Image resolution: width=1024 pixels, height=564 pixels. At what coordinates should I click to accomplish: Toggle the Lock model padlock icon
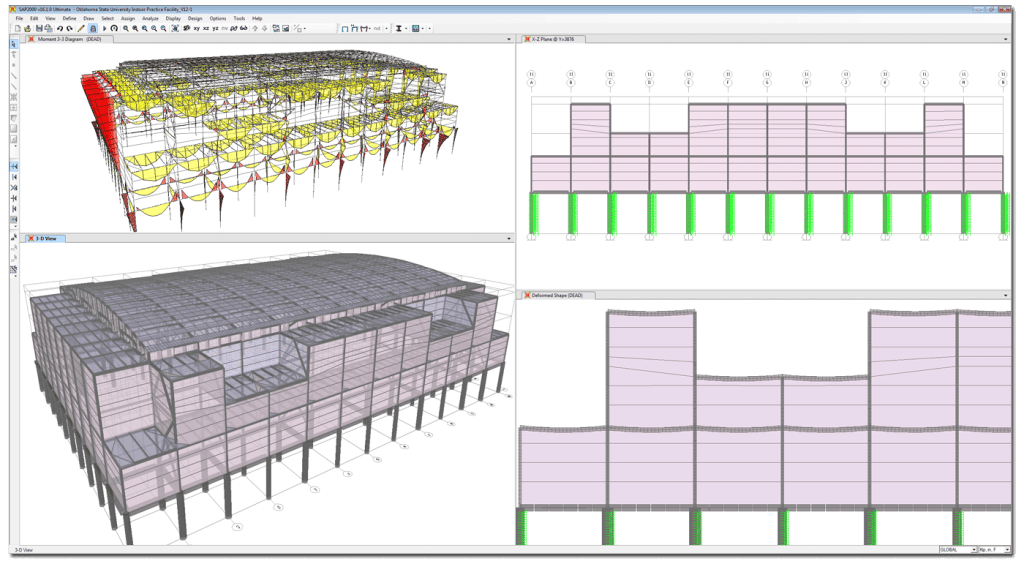point(93,28)
